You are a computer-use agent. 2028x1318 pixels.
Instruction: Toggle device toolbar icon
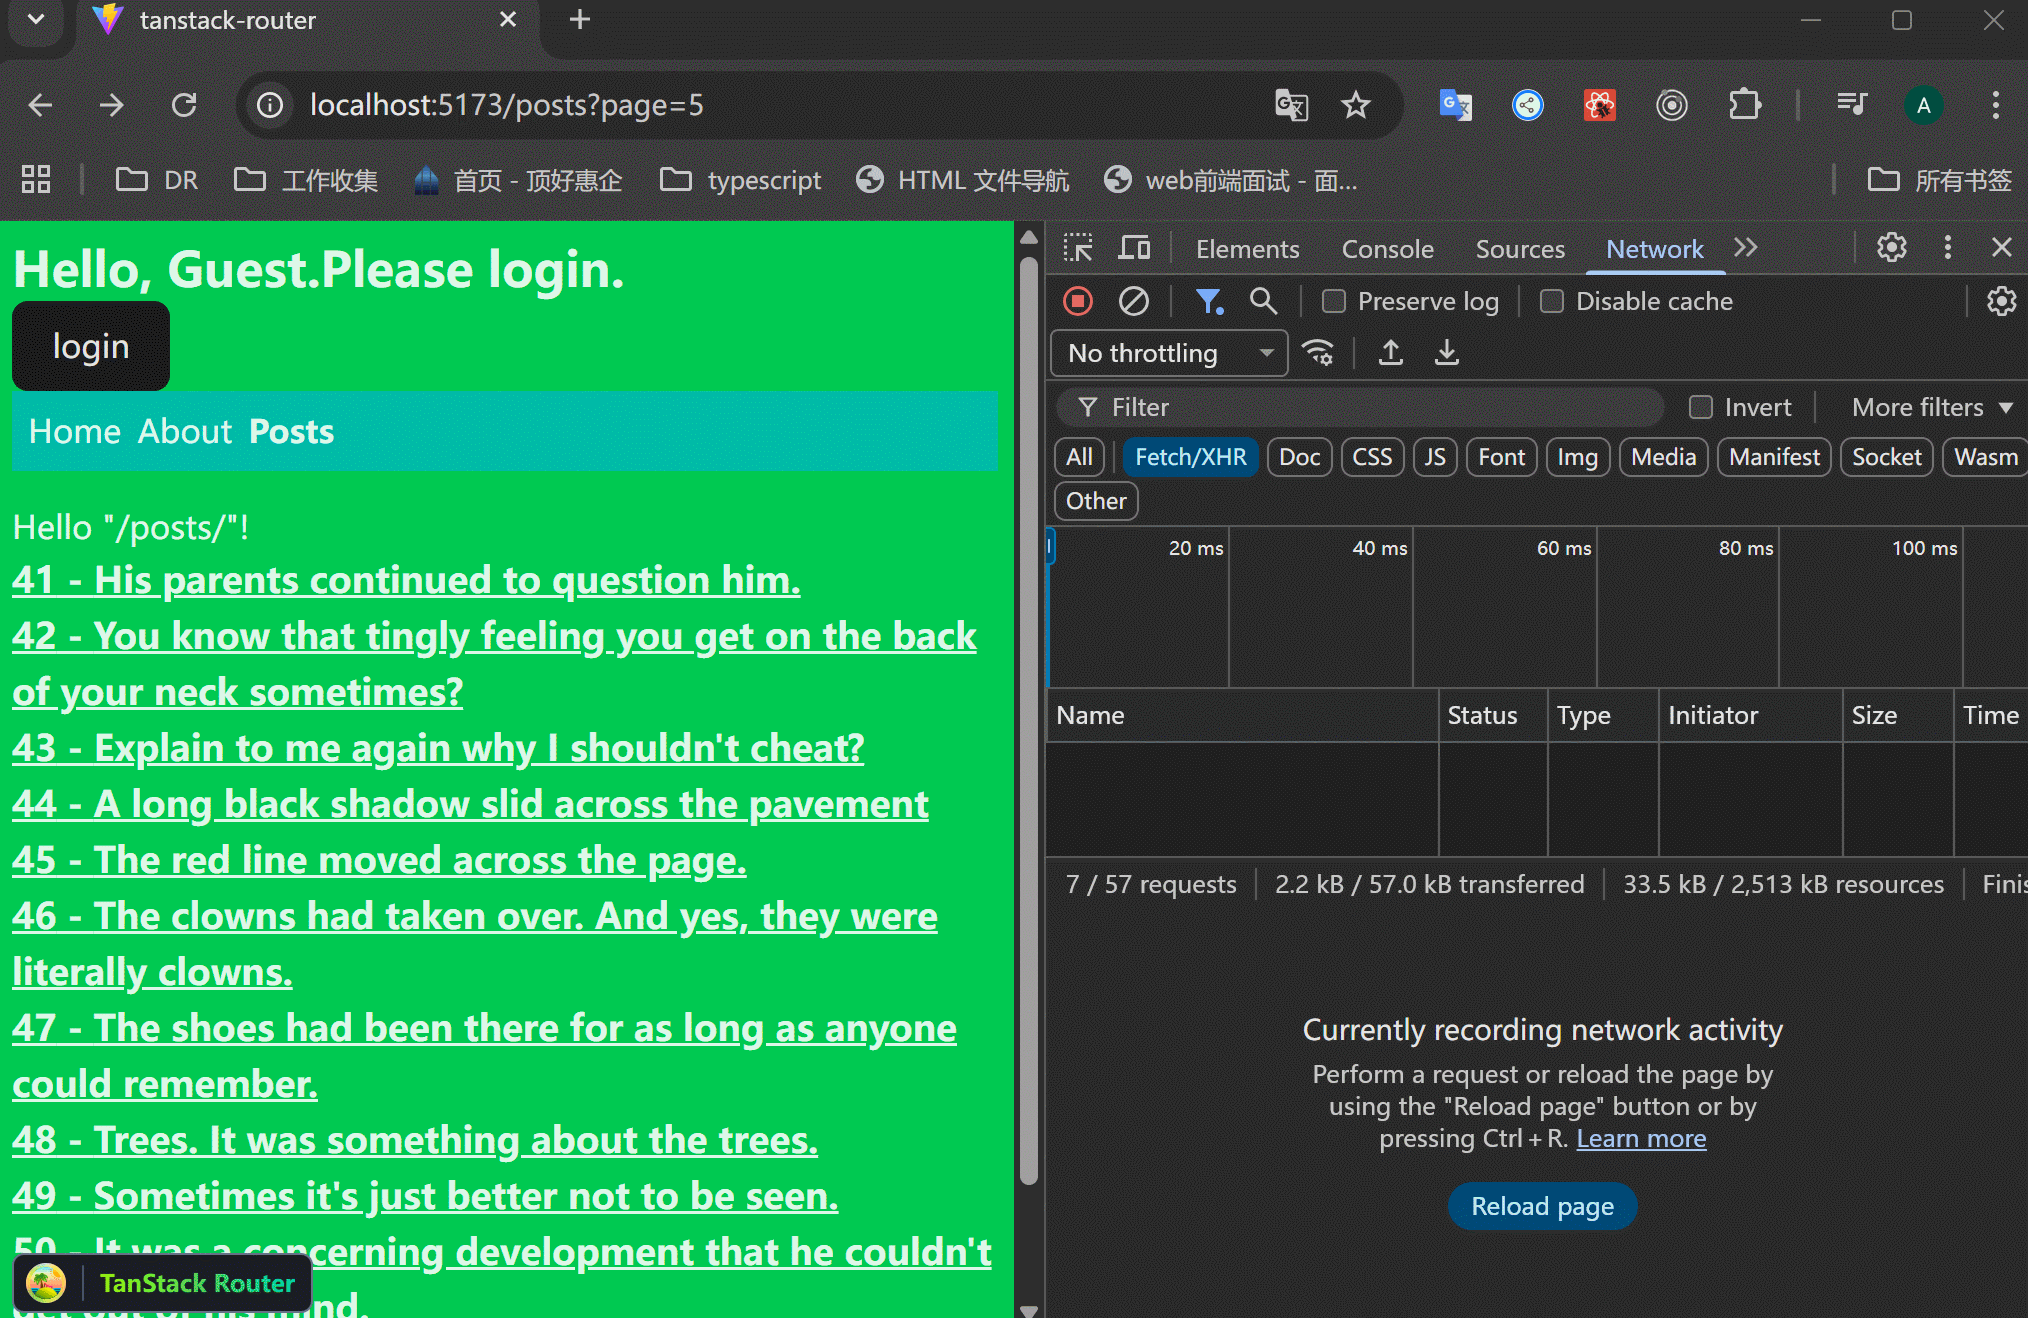(x=1134, y=248)
